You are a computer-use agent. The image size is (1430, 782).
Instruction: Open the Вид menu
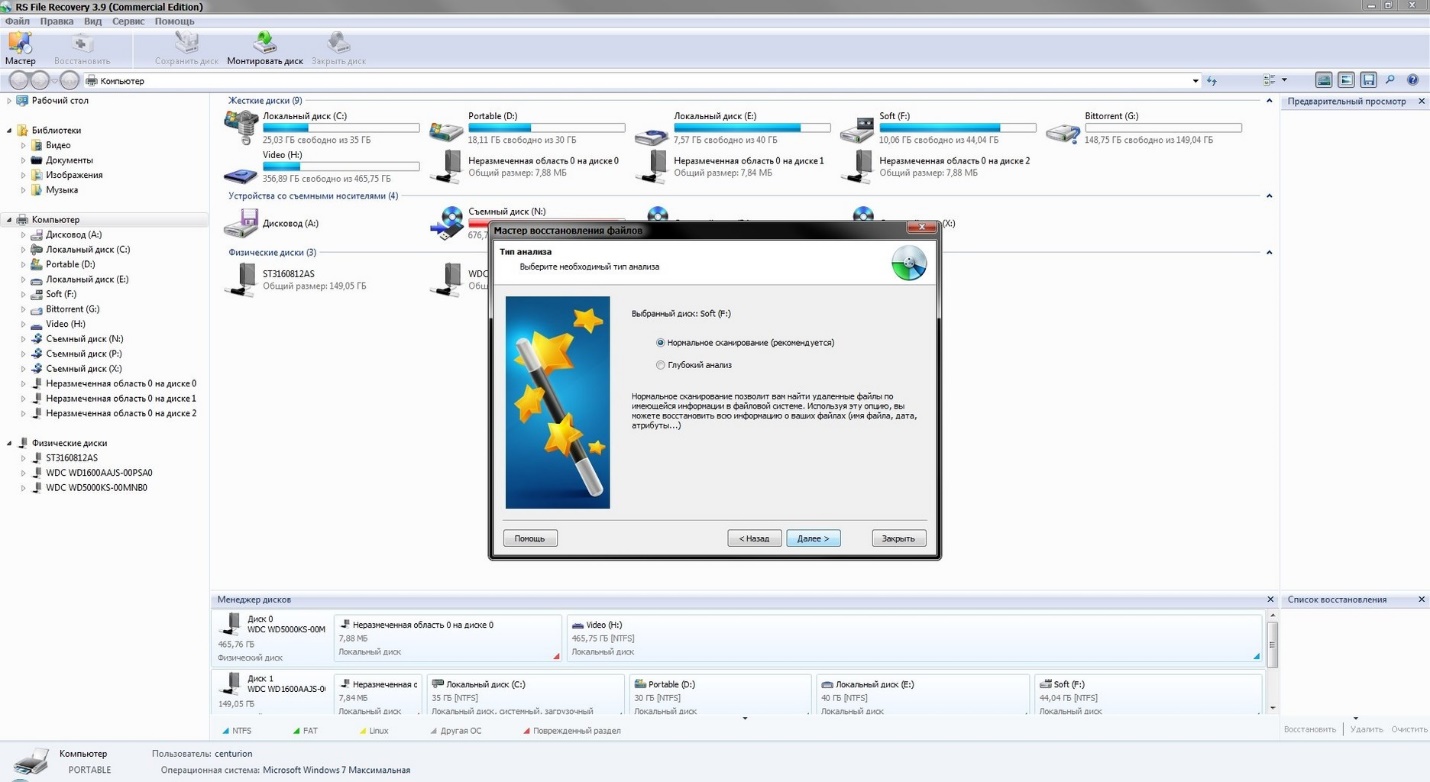93,21
